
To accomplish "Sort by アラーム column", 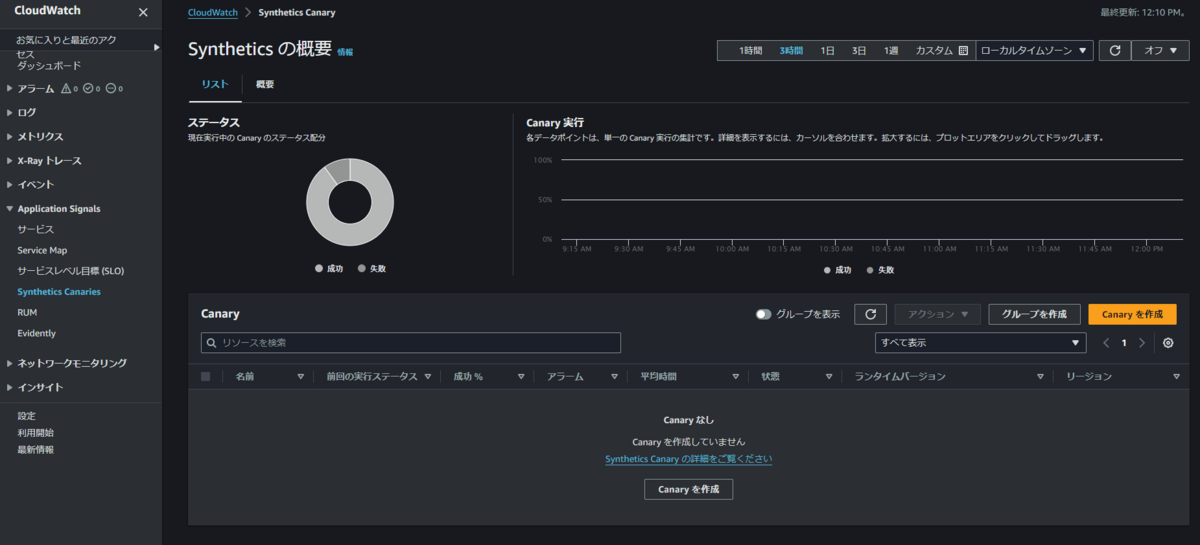I will 615,377.
